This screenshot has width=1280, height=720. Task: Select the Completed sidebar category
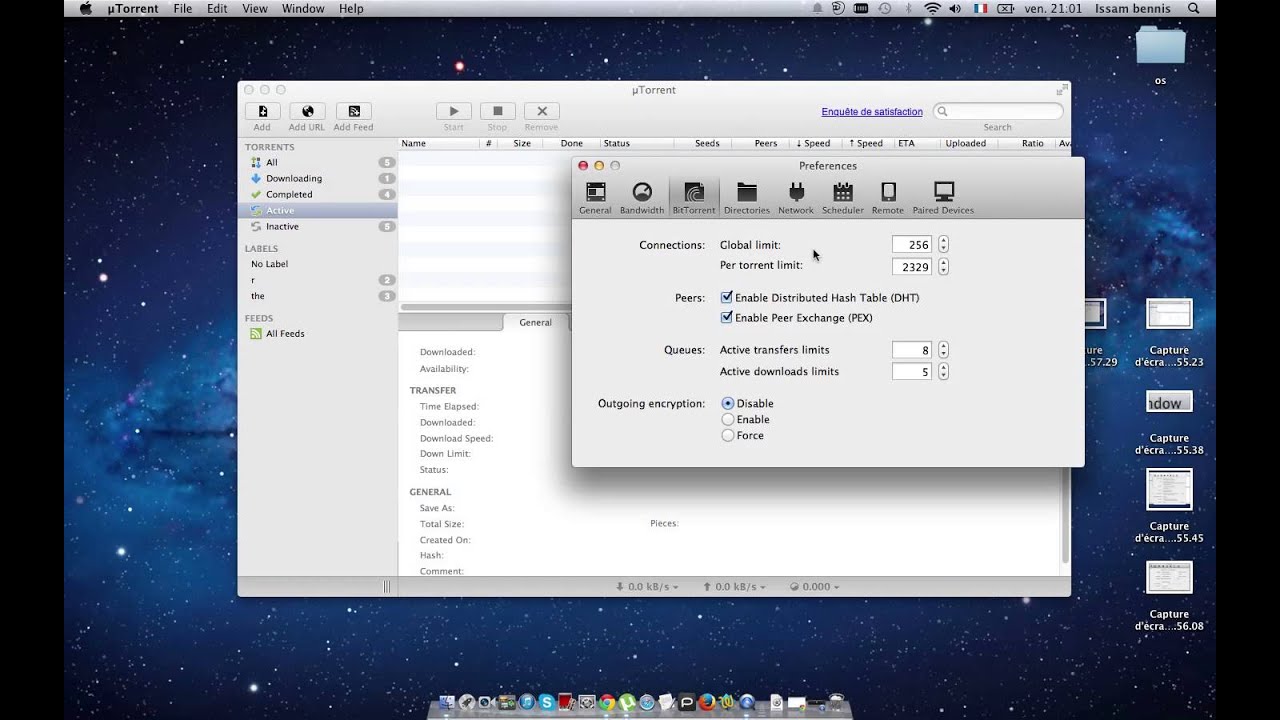point(317,194)
